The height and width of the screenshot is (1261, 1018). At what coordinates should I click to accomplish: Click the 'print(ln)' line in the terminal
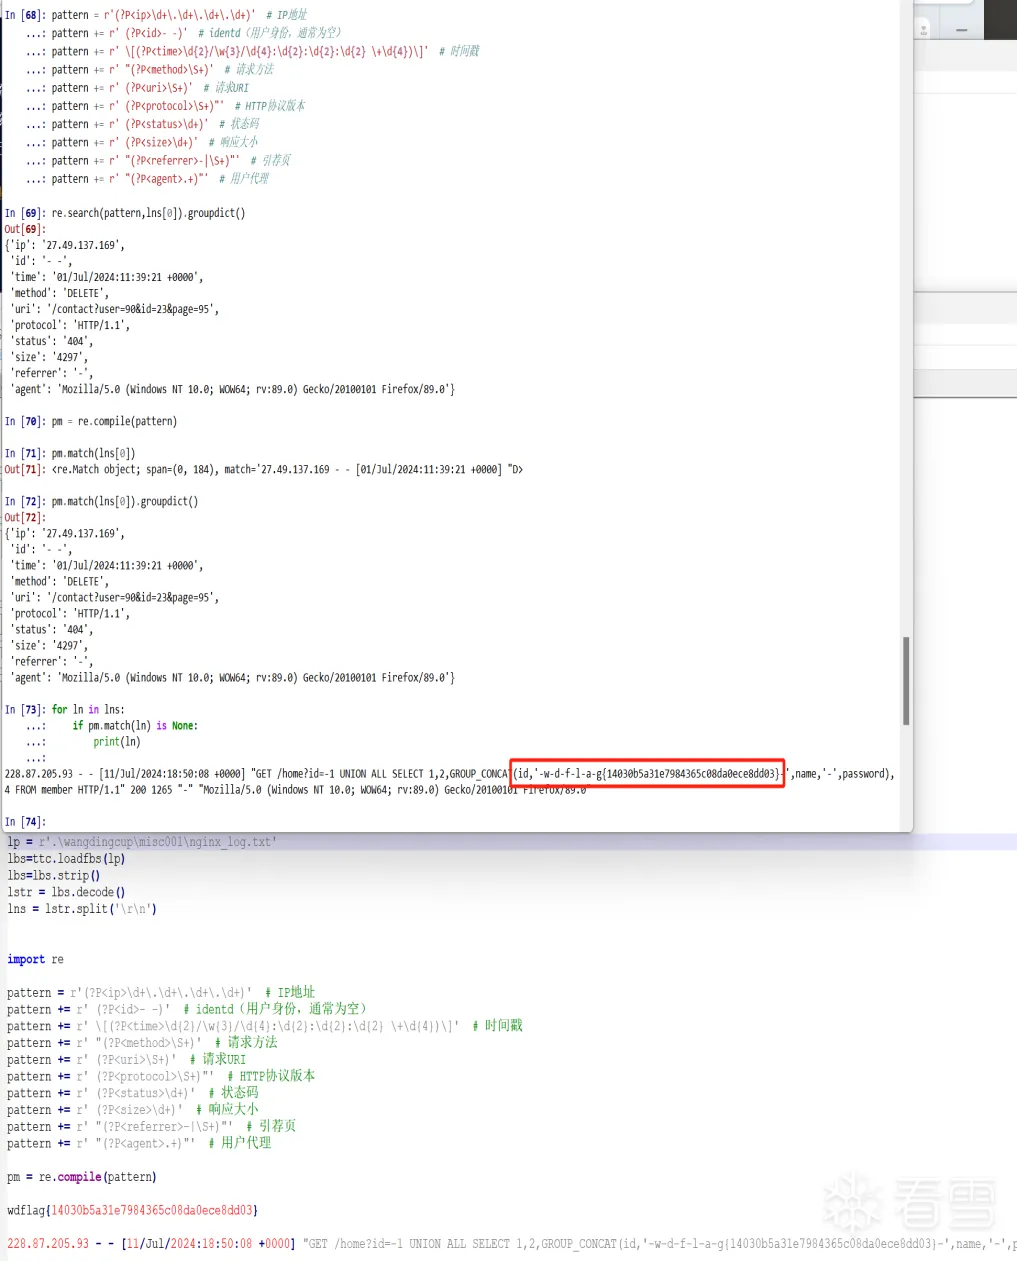pyautogui.click(x=117, y=741)
